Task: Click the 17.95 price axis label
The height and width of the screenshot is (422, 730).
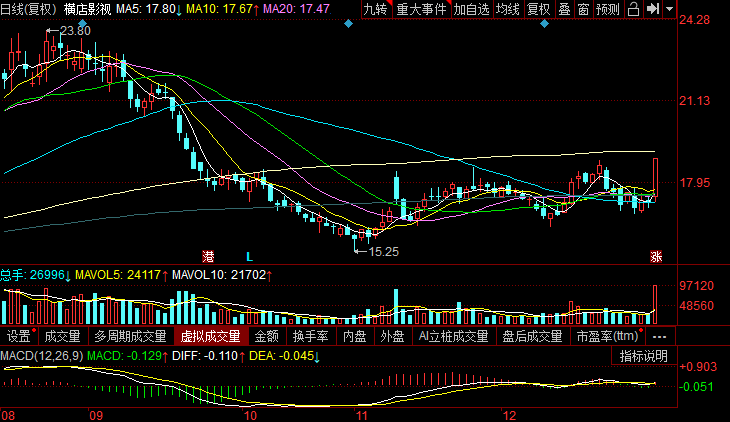Action: tap(695, 183)
